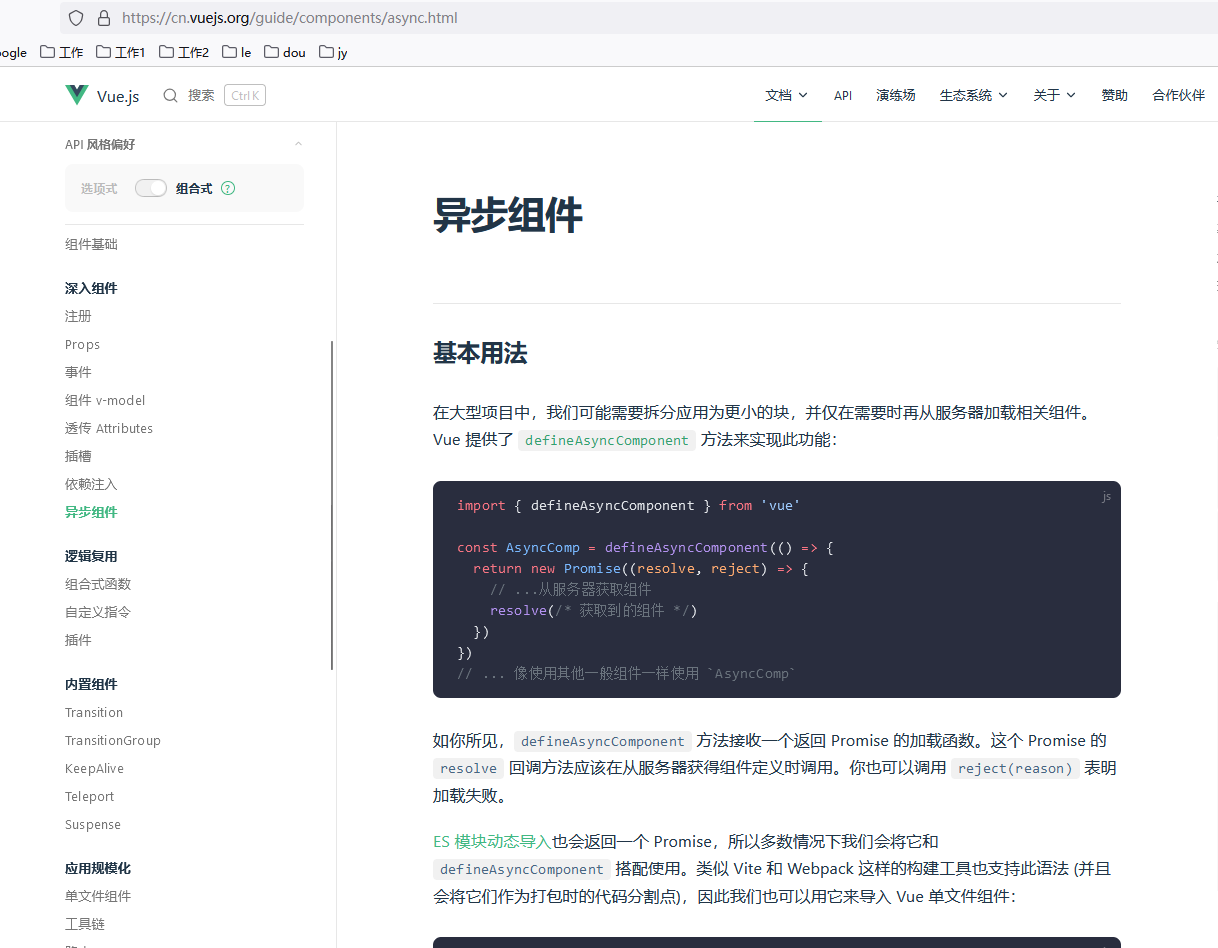1218x948 pixels.
Task: Open 依赖注入 in sidebar
Action: [x=91, y=484]
